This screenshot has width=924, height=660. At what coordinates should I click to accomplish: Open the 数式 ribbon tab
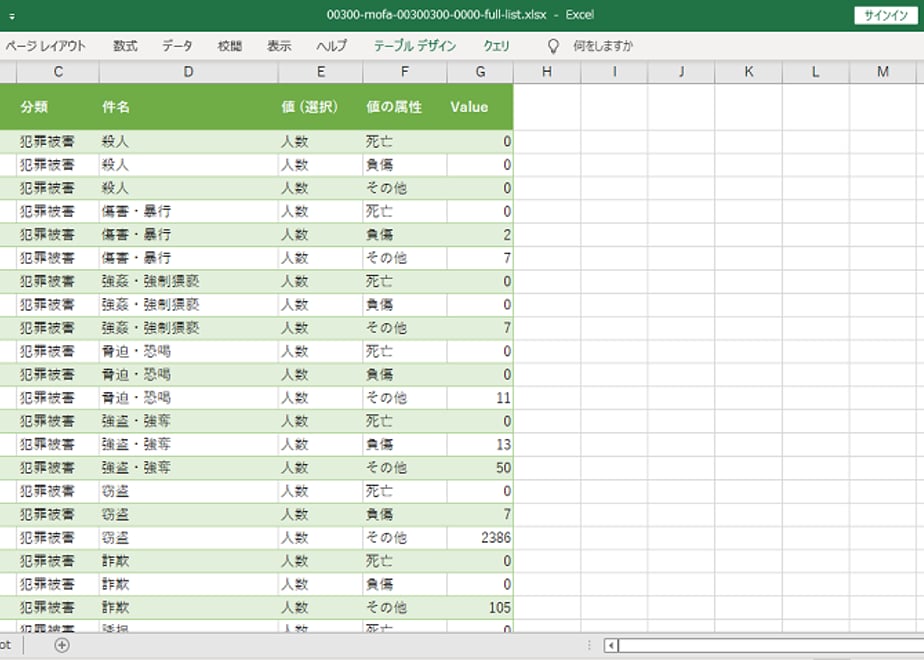coord(125,46)
